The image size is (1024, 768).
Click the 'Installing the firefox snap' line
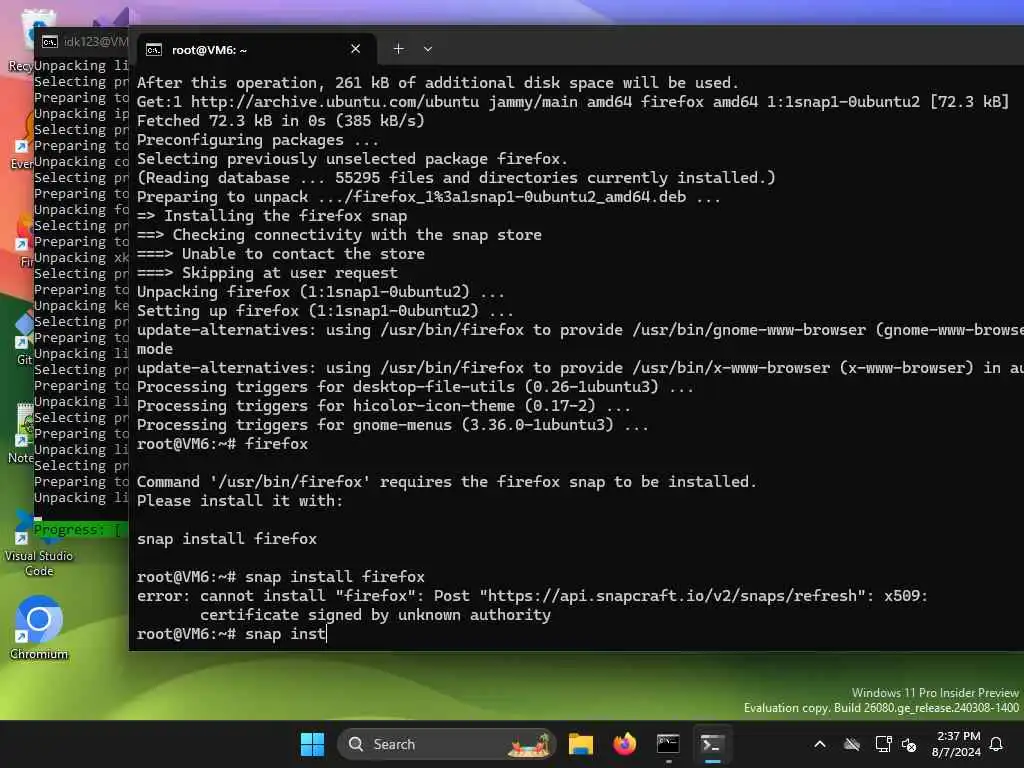click(x=272, y=216)
